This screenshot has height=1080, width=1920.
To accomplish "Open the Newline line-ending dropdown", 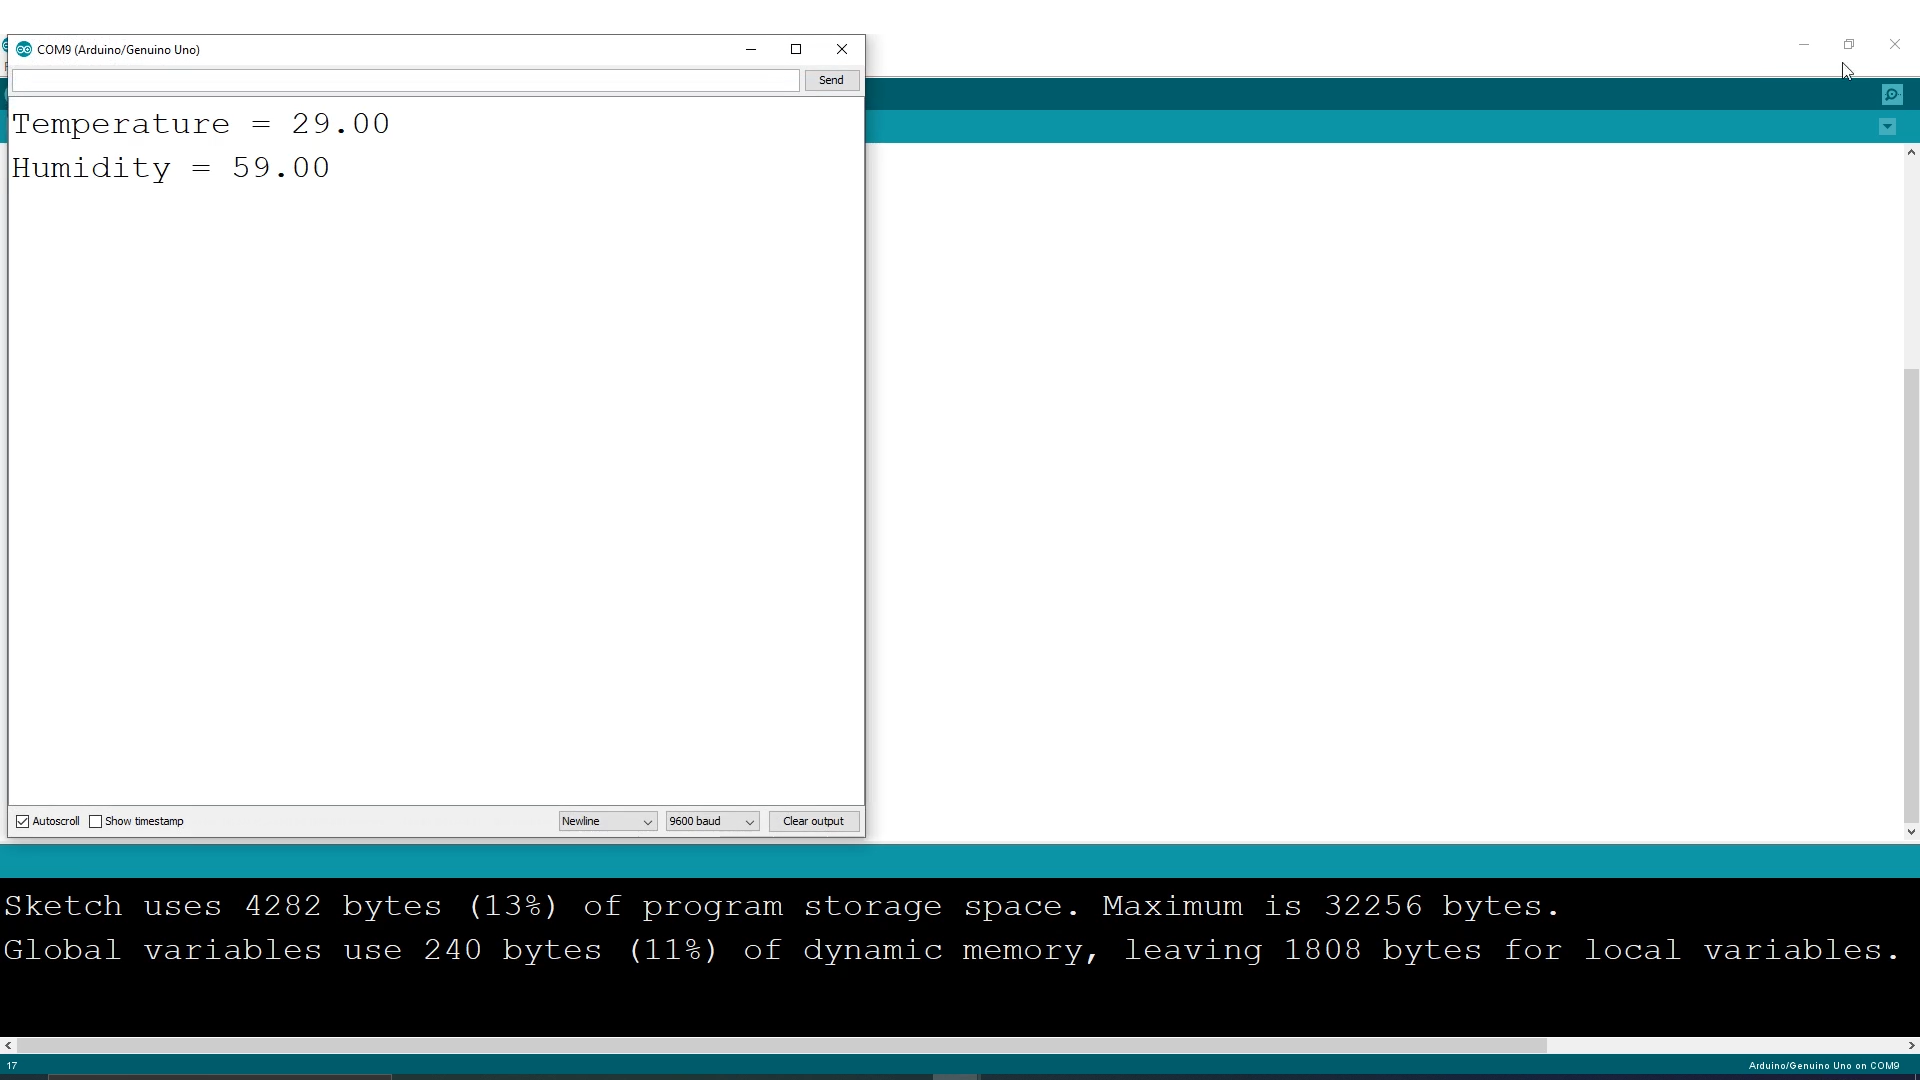I will point(607,821).
